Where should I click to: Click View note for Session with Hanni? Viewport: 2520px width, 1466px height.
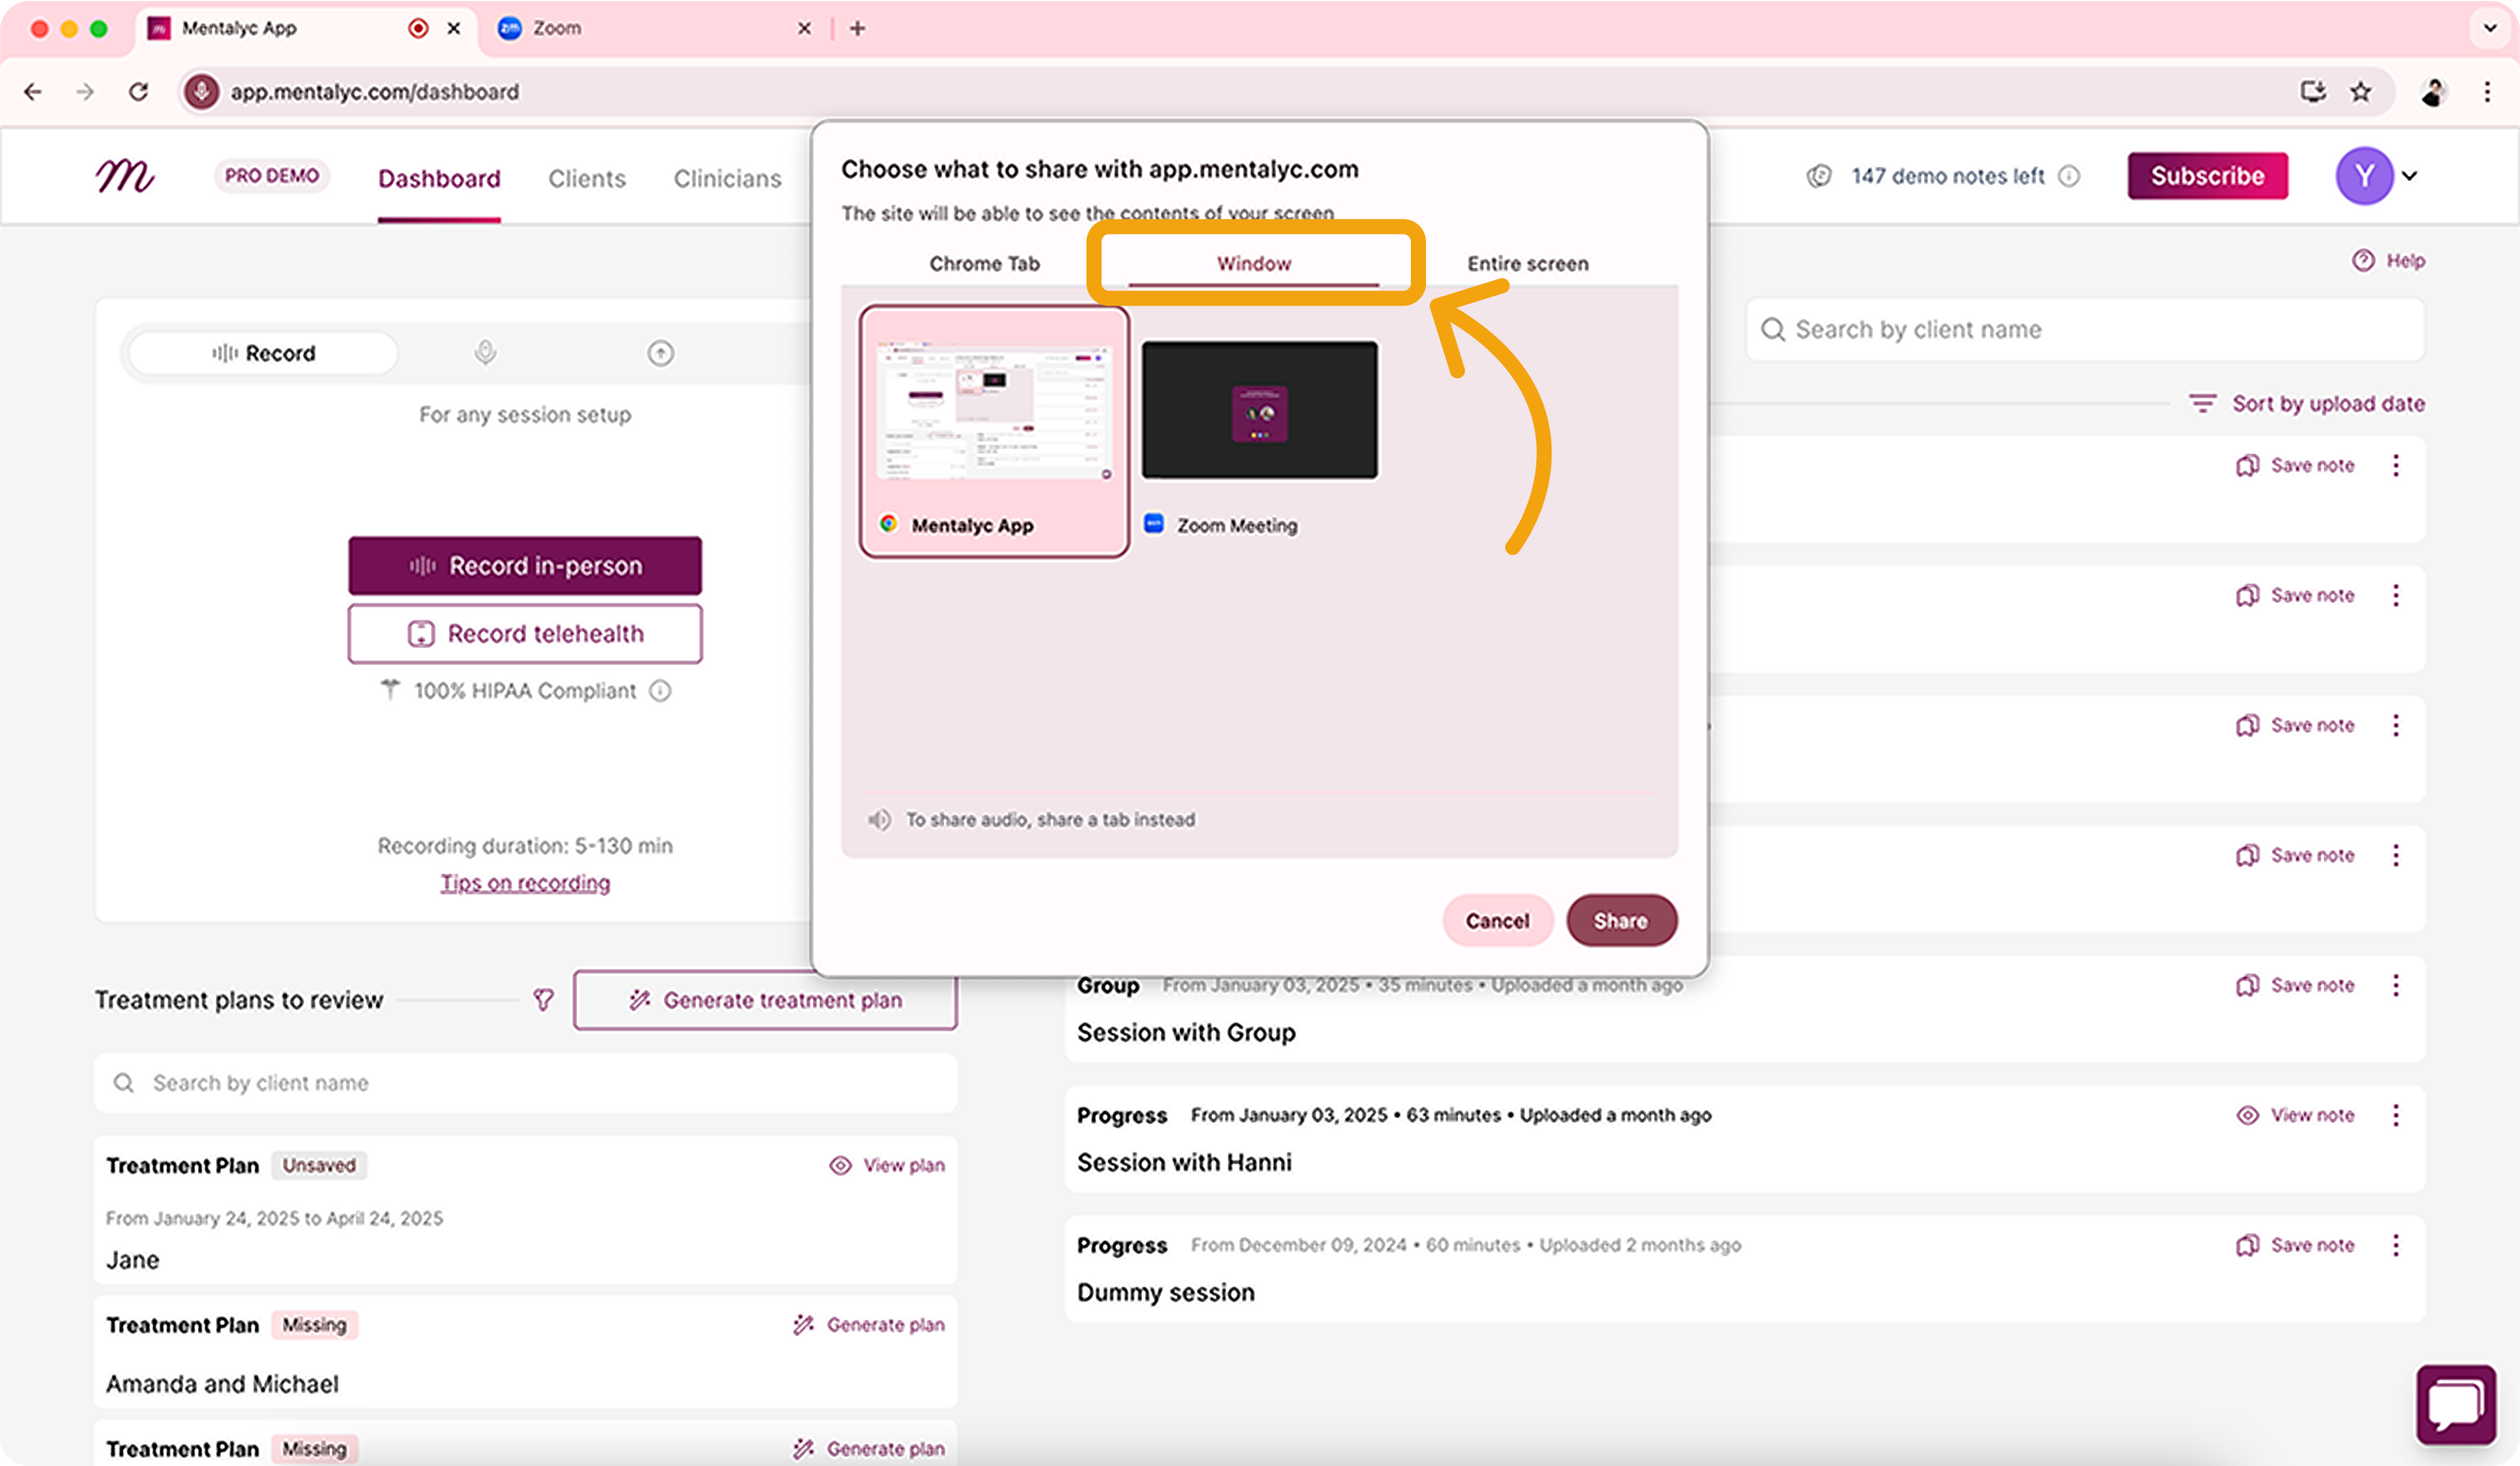2296,1116
